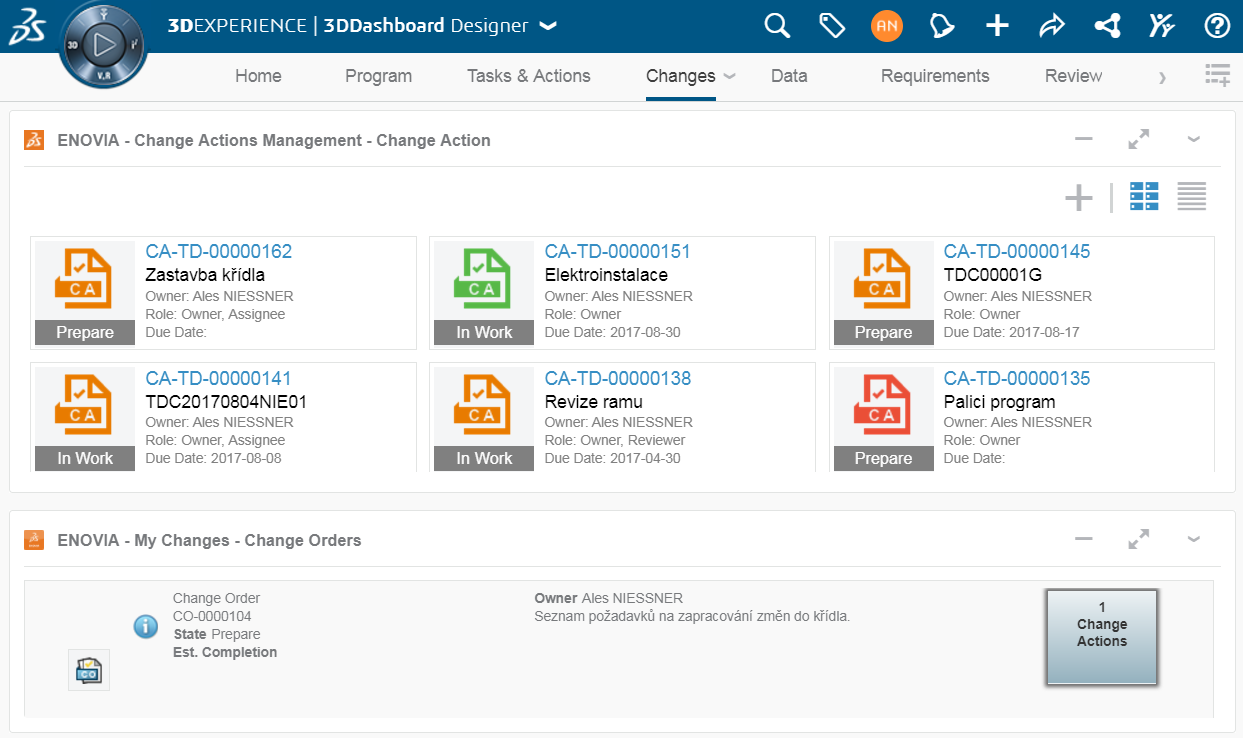Click the CA icon for TDC00001G
Image resolution: width=1243 pixels, height=738 pixels.
tap(882, 279)
